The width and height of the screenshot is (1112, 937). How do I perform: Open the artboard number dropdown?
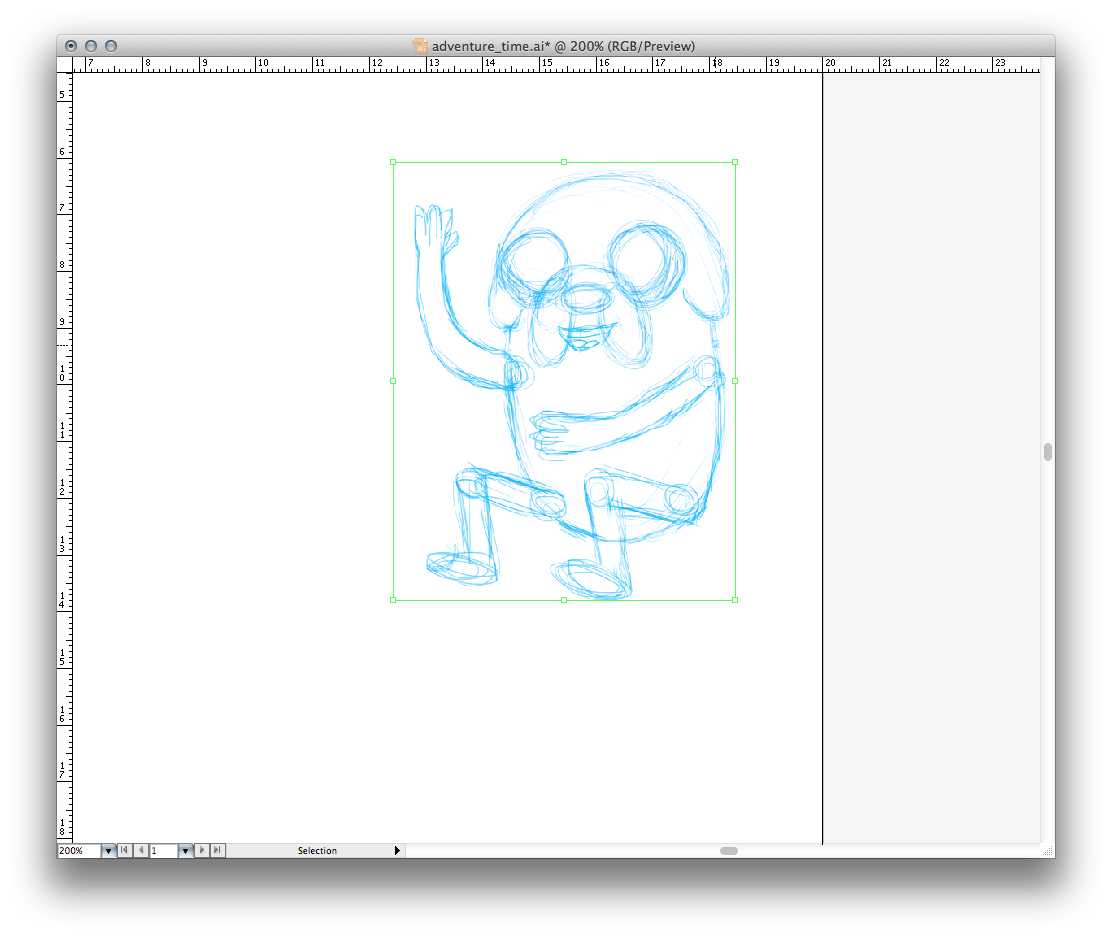[x=185, y=851]
